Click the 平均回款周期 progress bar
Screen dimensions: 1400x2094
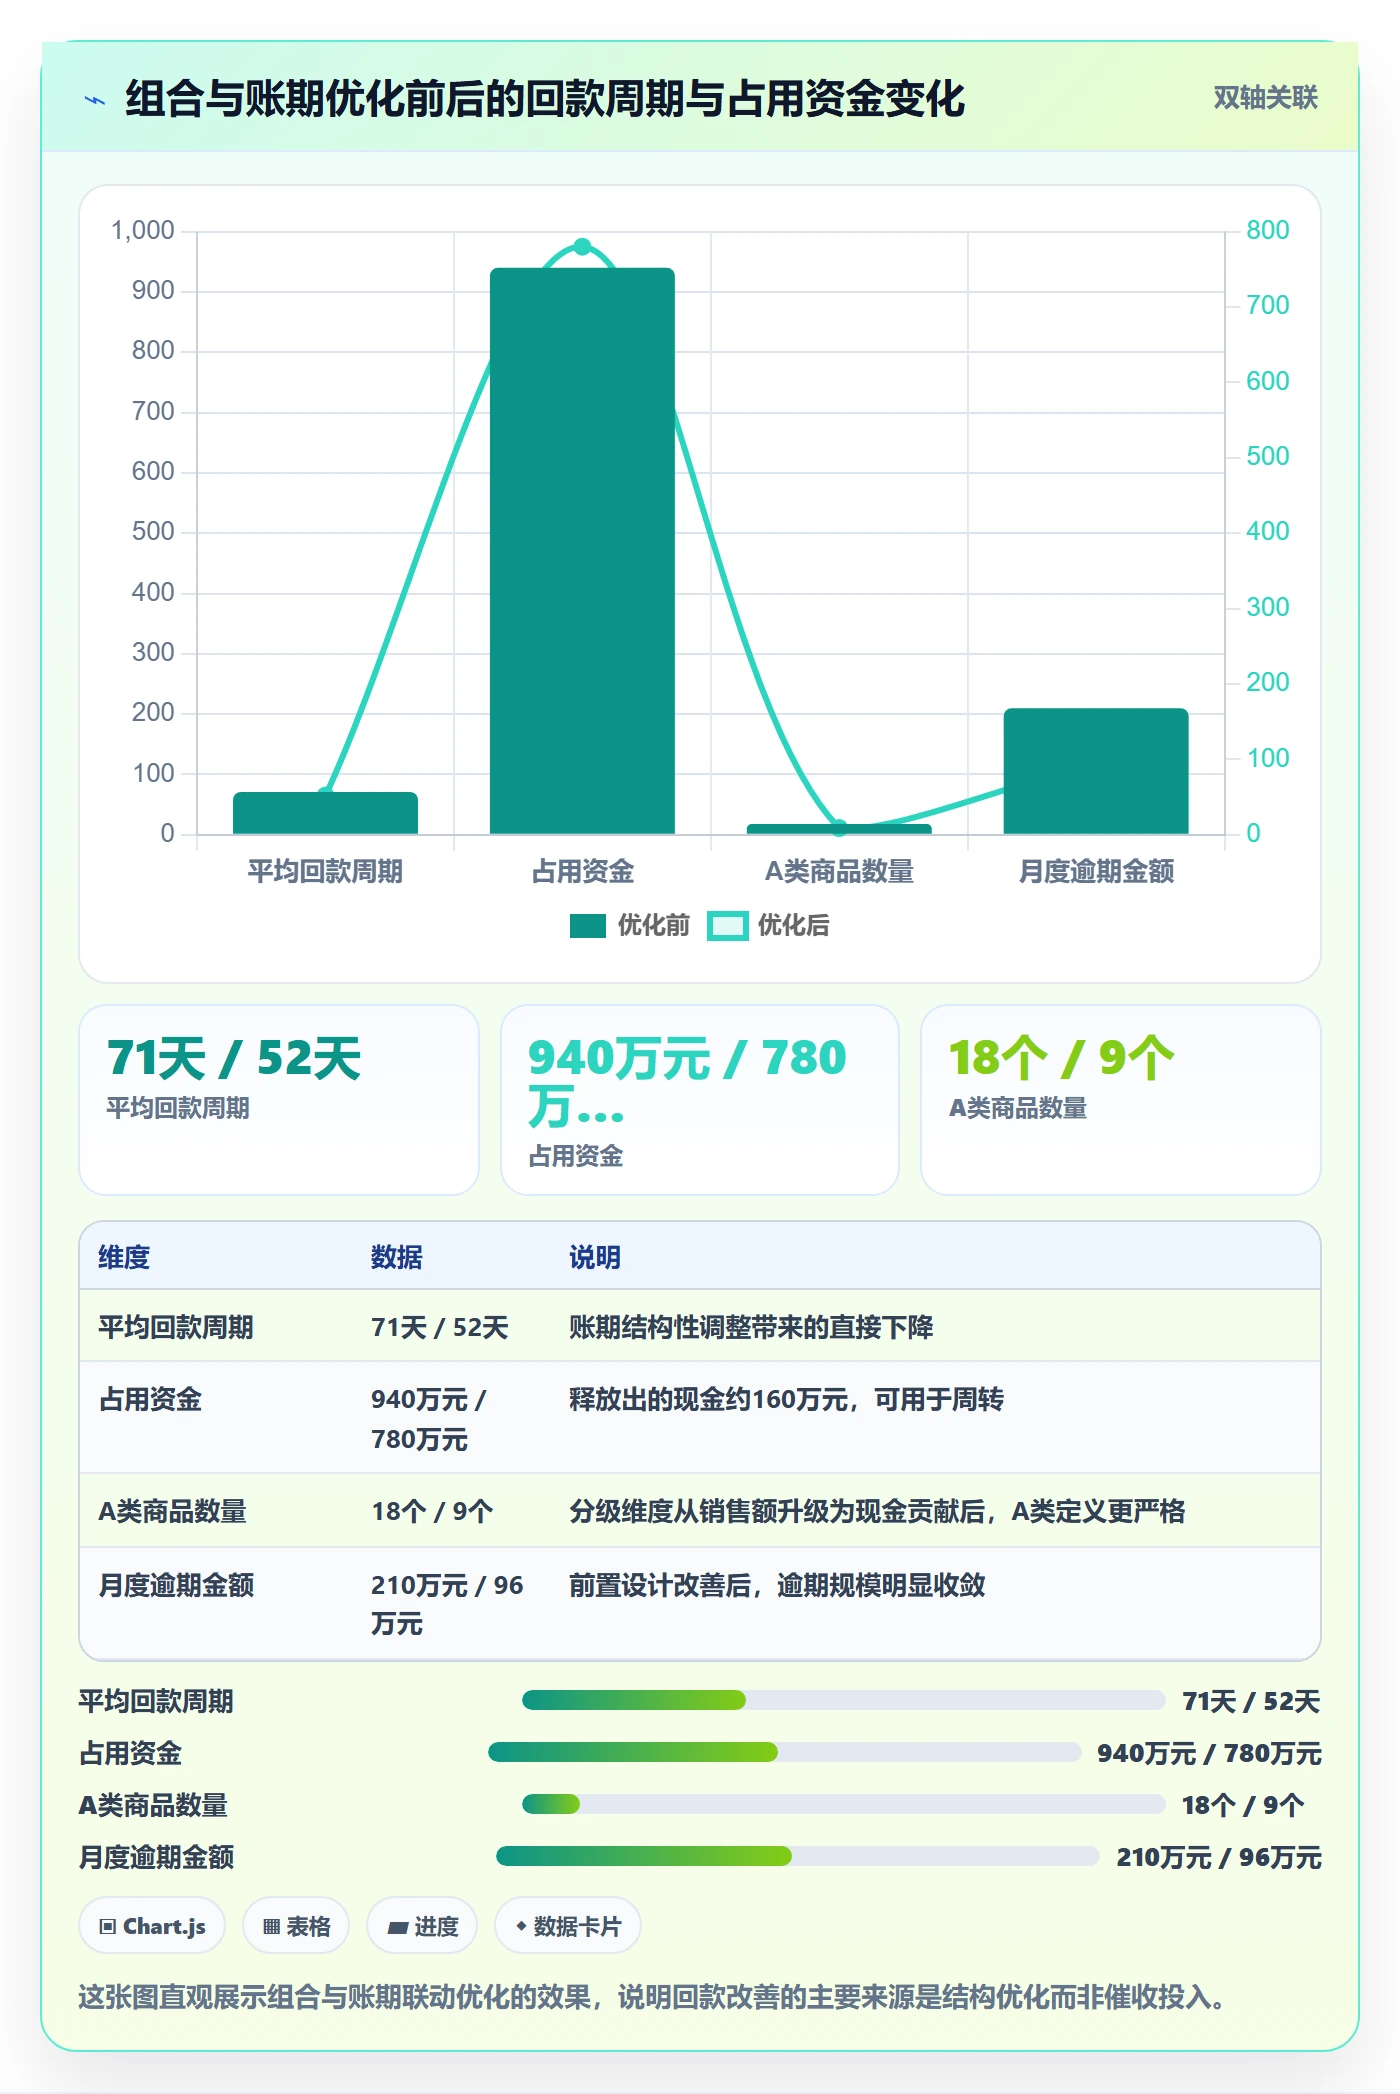843,1700
